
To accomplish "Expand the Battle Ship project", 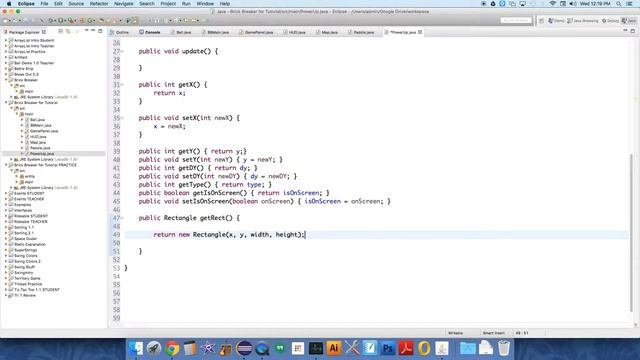I will [6, 69].
